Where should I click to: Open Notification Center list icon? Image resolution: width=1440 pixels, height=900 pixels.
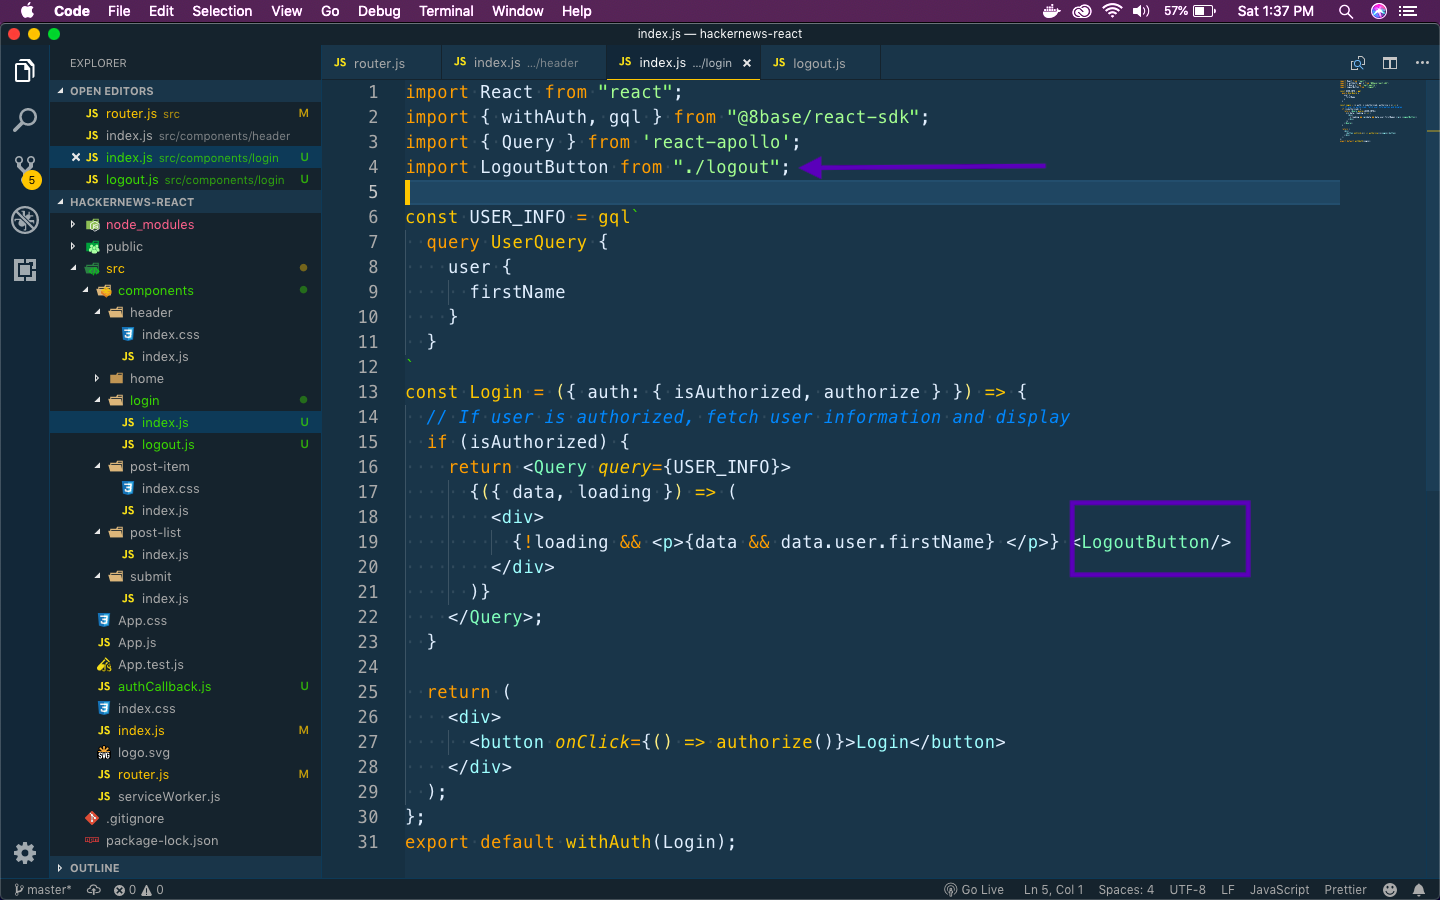(x=1409, y=11)
